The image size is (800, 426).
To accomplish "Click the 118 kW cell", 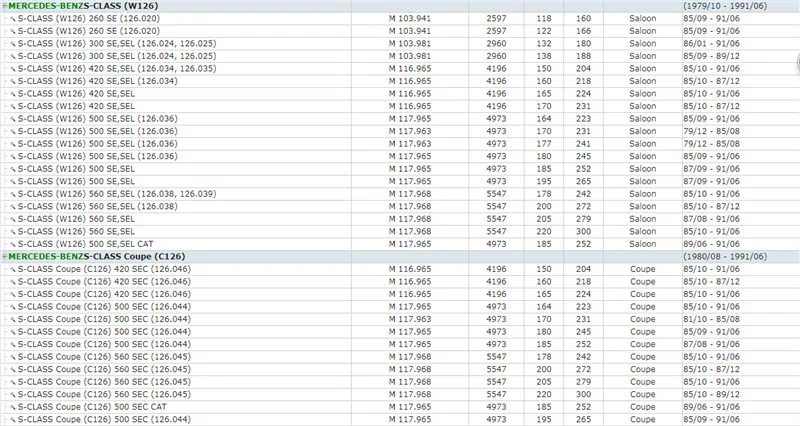I will 544,18.
